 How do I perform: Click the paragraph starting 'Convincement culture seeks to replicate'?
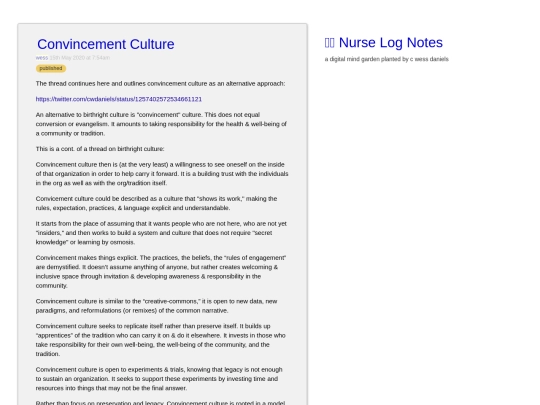160,340
